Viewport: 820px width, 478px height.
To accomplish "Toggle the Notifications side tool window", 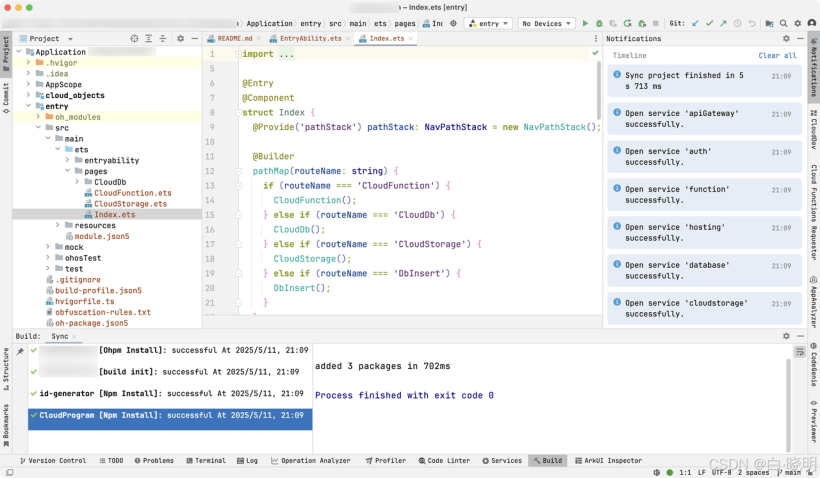I will coord(814,67).
